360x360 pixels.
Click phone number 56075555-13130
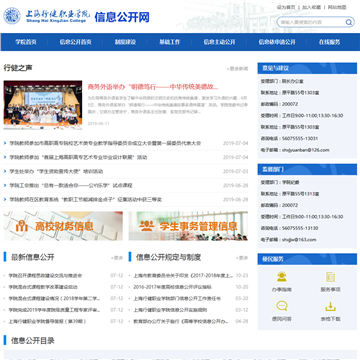click(x=300, y=228)
